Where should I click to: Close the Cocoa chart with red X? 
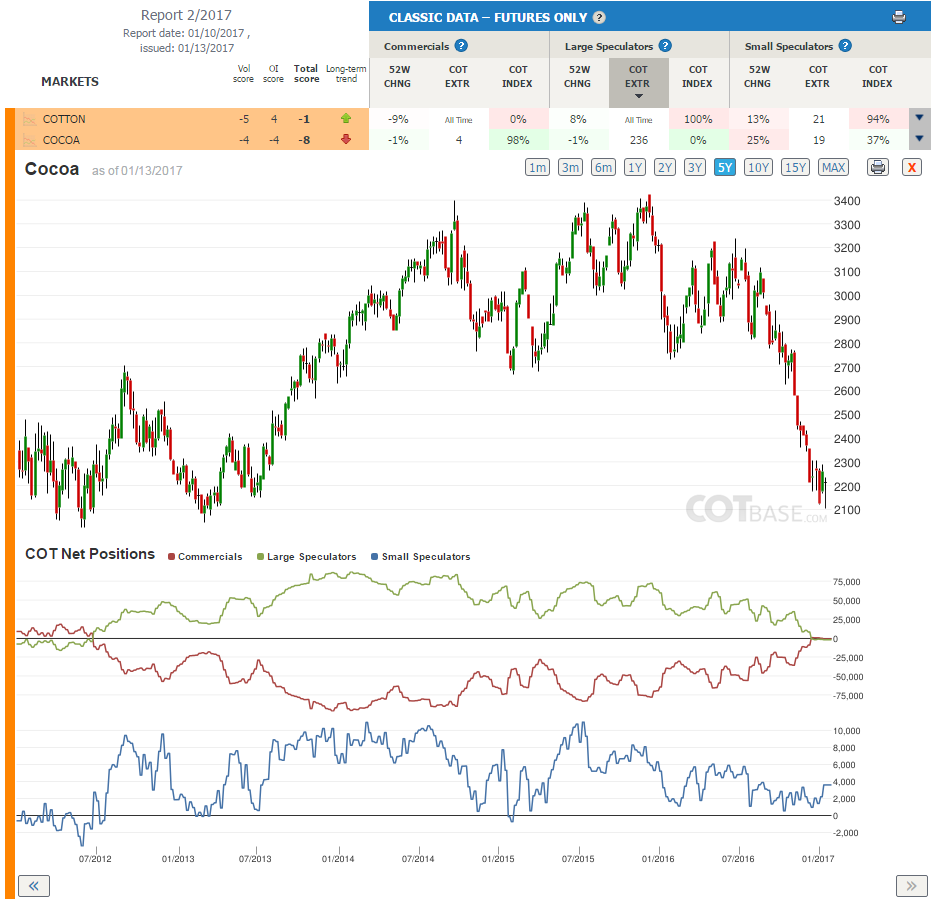[x=911, y=167]
